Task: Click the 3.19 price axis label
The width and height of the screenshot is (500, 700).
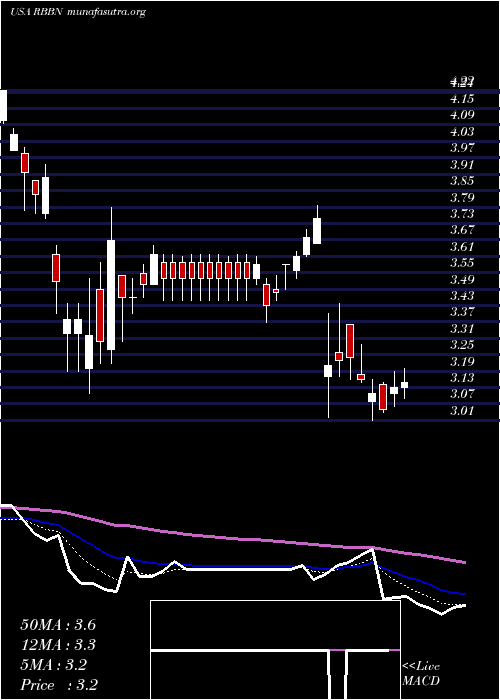Action: pos(462,361)
